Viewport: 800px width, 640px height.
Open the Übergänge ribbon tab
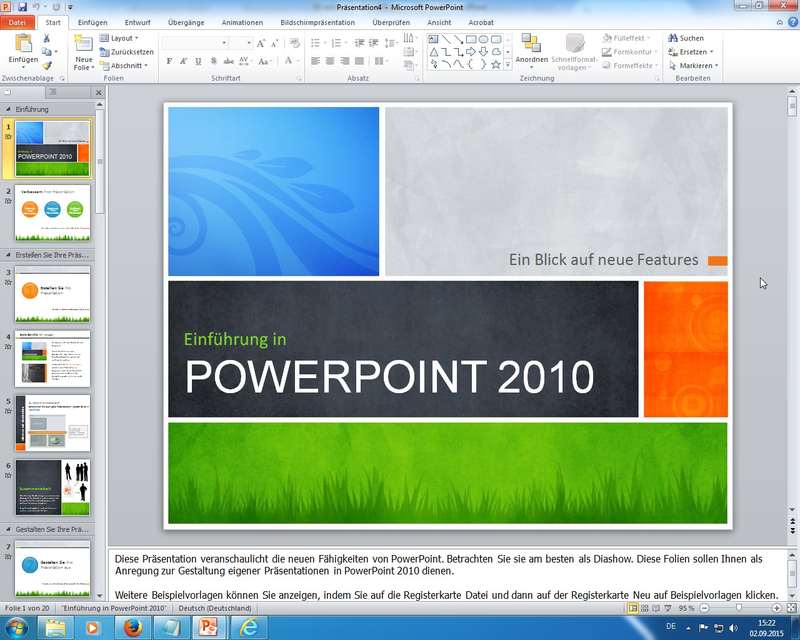pyautogui.click(x=188, y=21)
